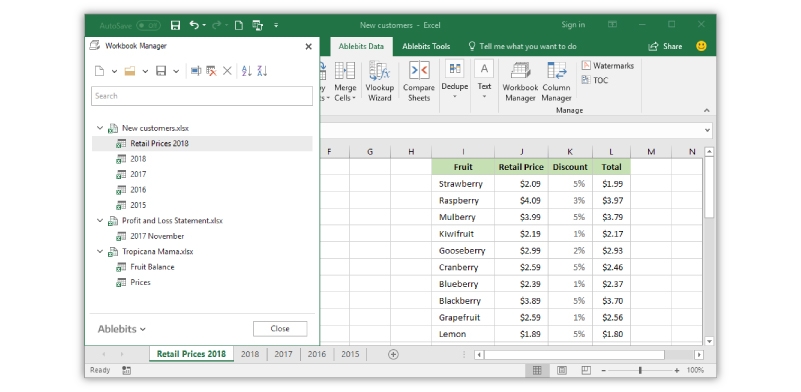
Task: Collapse Profit and Loss Statement.xlsx node
Action: pos(100,220)
